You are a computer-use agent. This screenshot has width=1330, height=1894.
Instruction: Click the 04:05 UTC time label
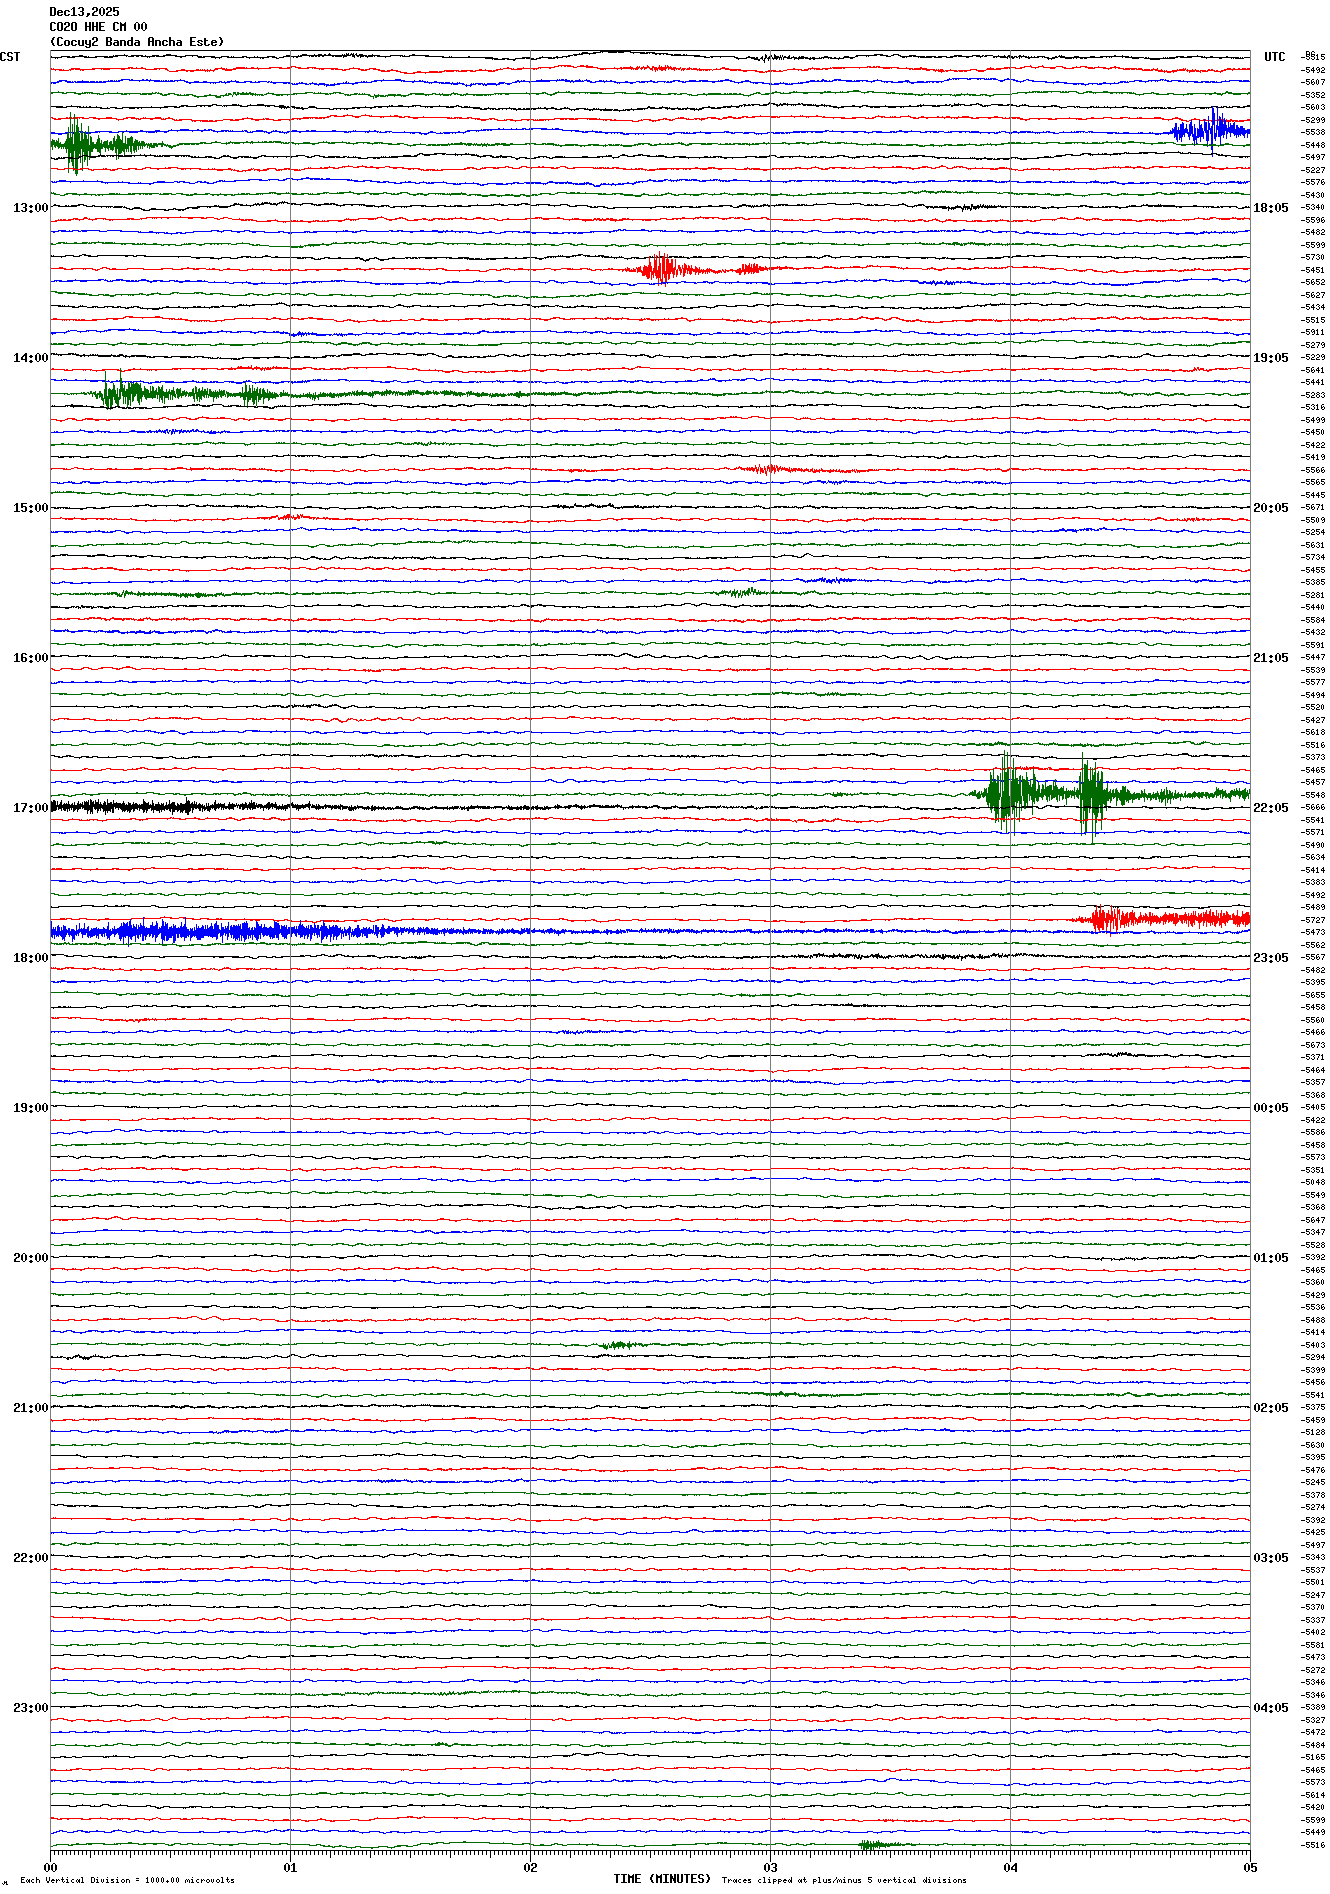click(1270, 1708)
